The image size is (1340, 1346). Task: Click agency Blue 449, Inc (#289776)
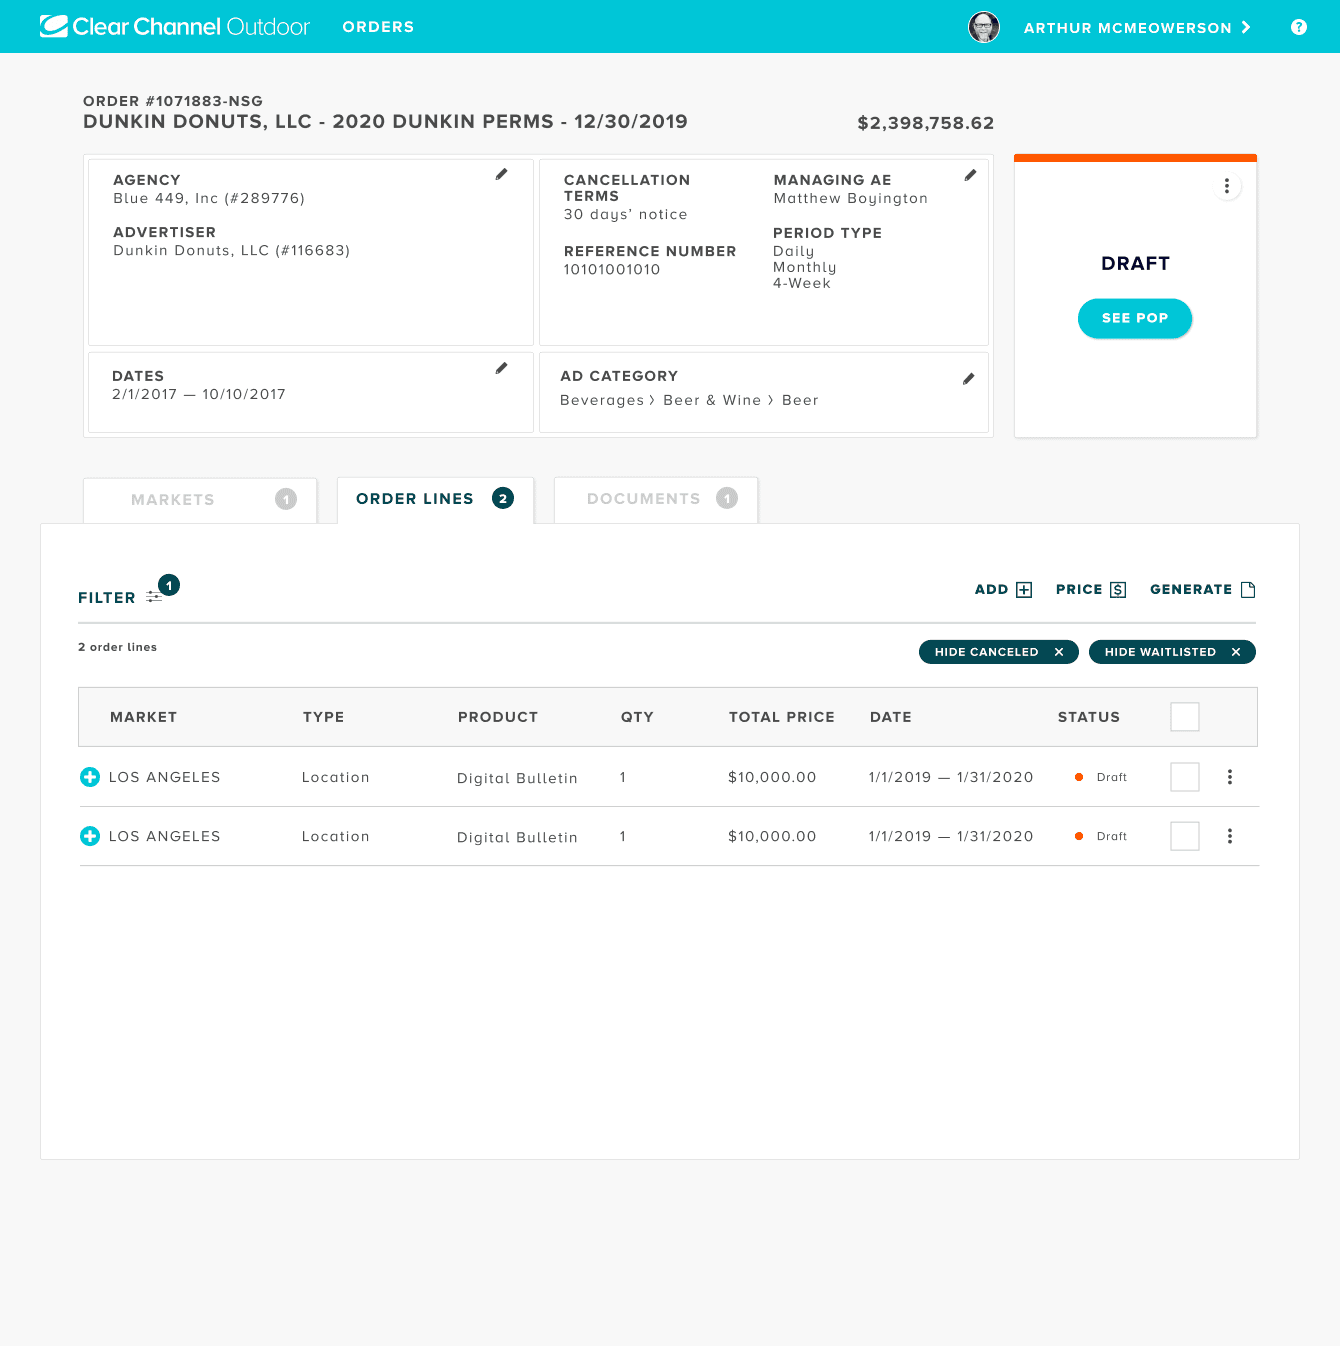[209, 198]
